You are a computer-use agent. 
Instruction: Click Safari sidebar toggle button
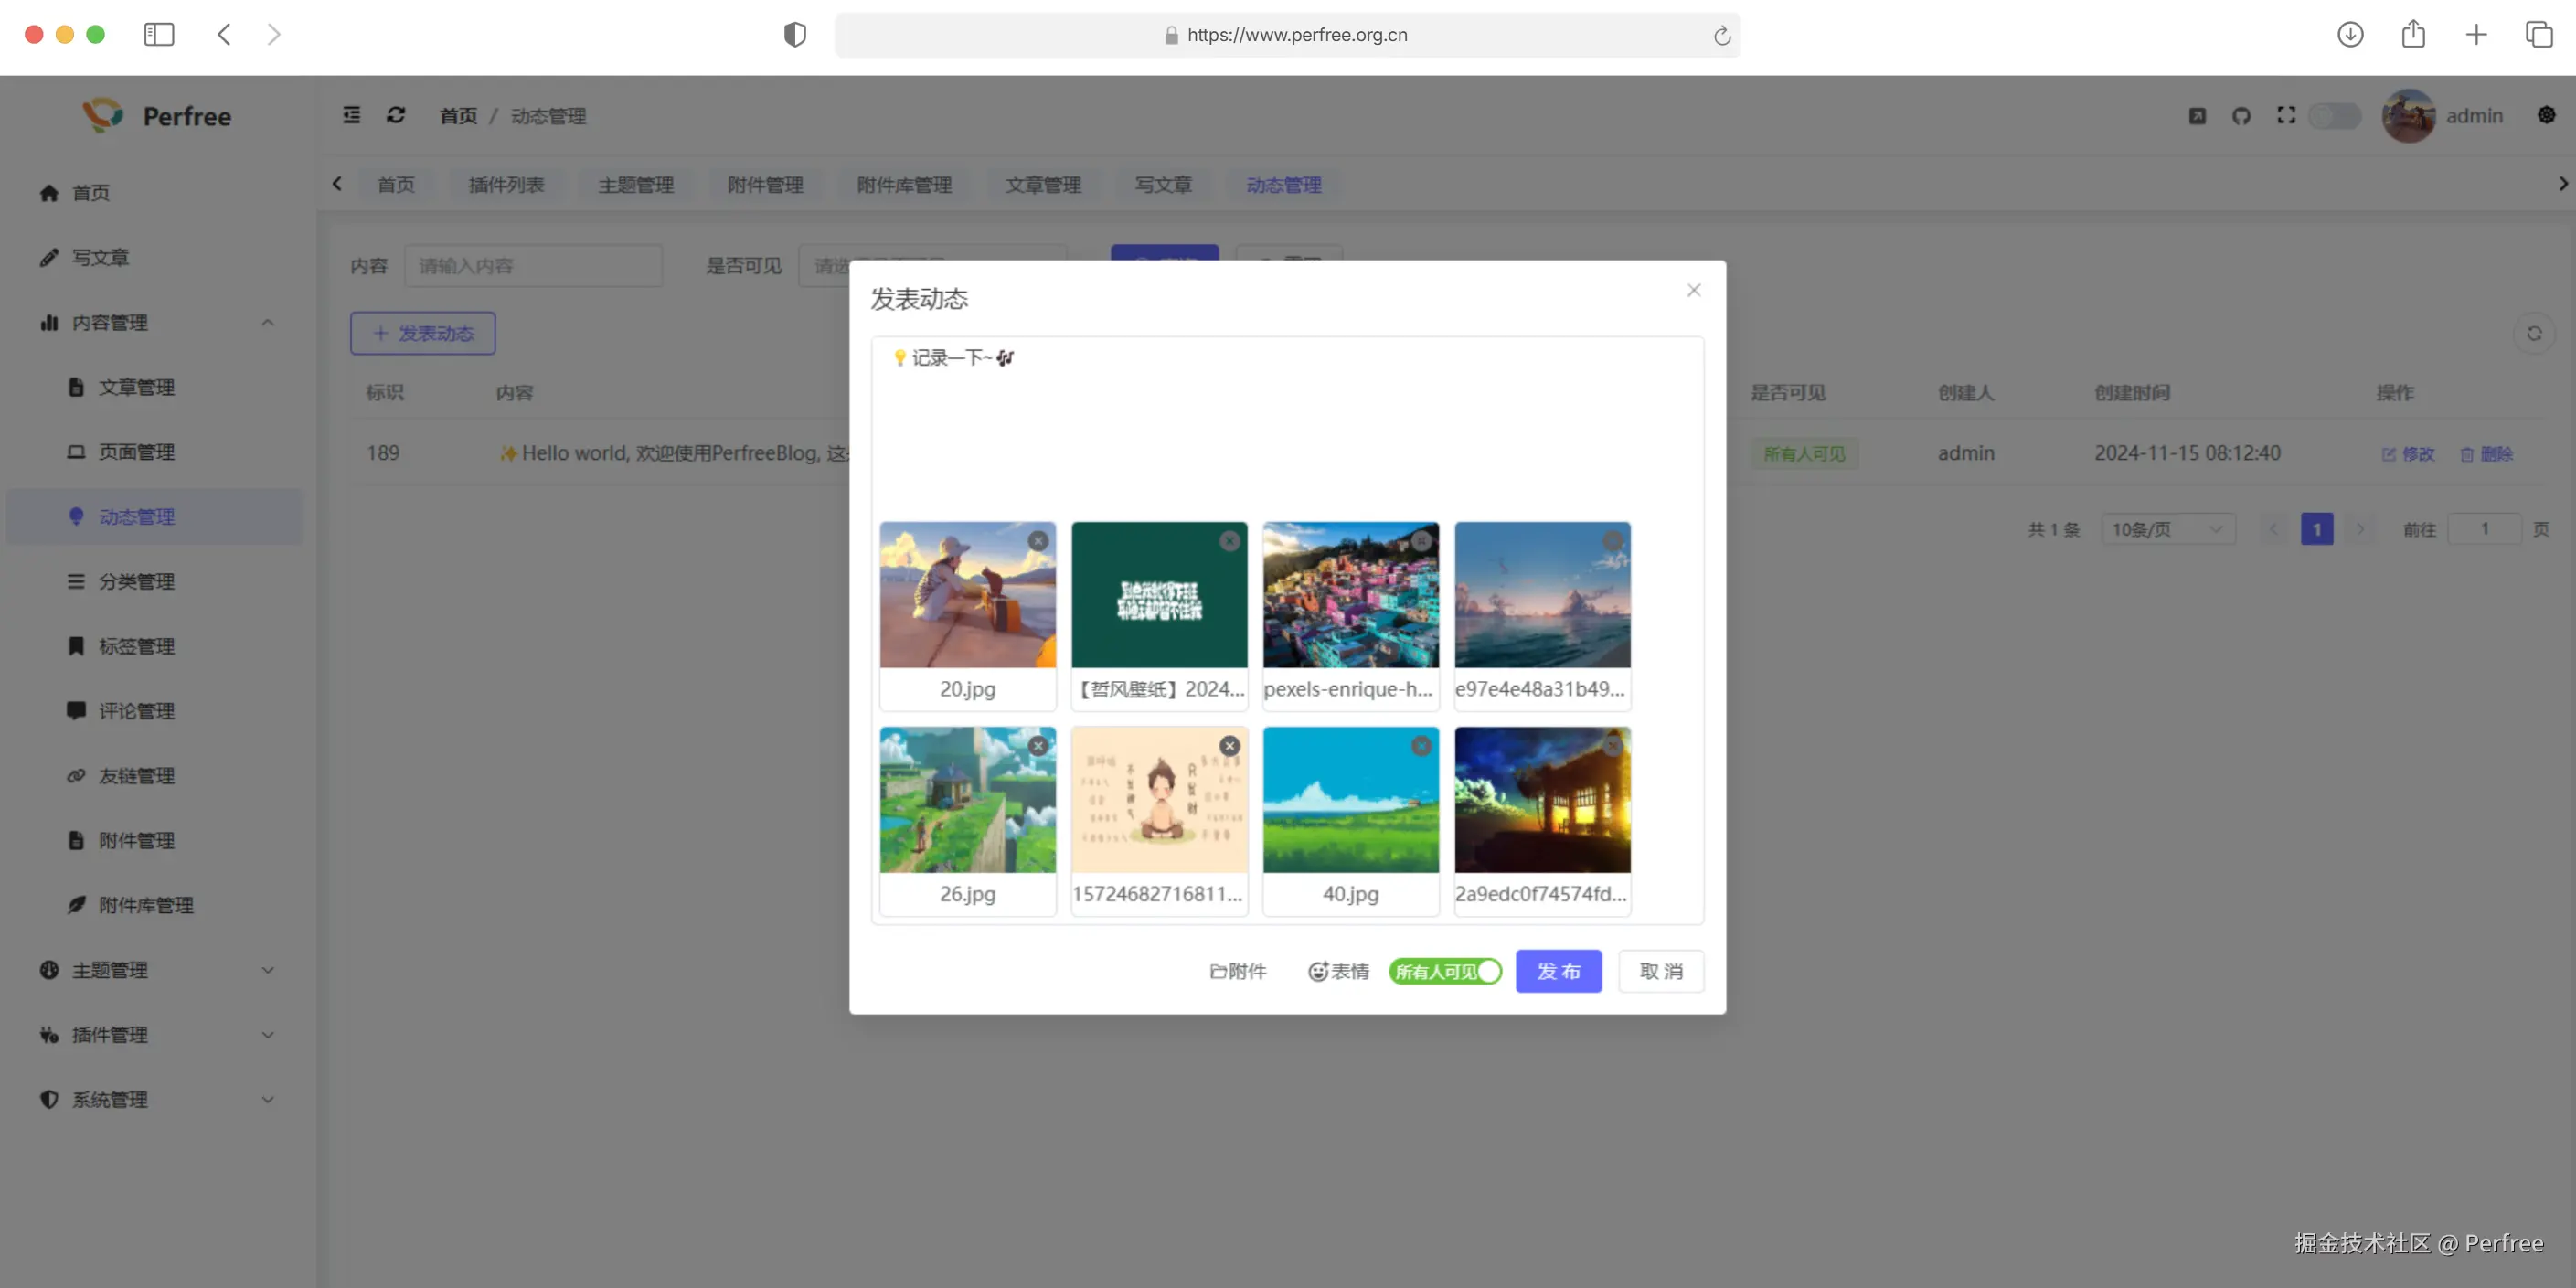(x=159, y=35)
